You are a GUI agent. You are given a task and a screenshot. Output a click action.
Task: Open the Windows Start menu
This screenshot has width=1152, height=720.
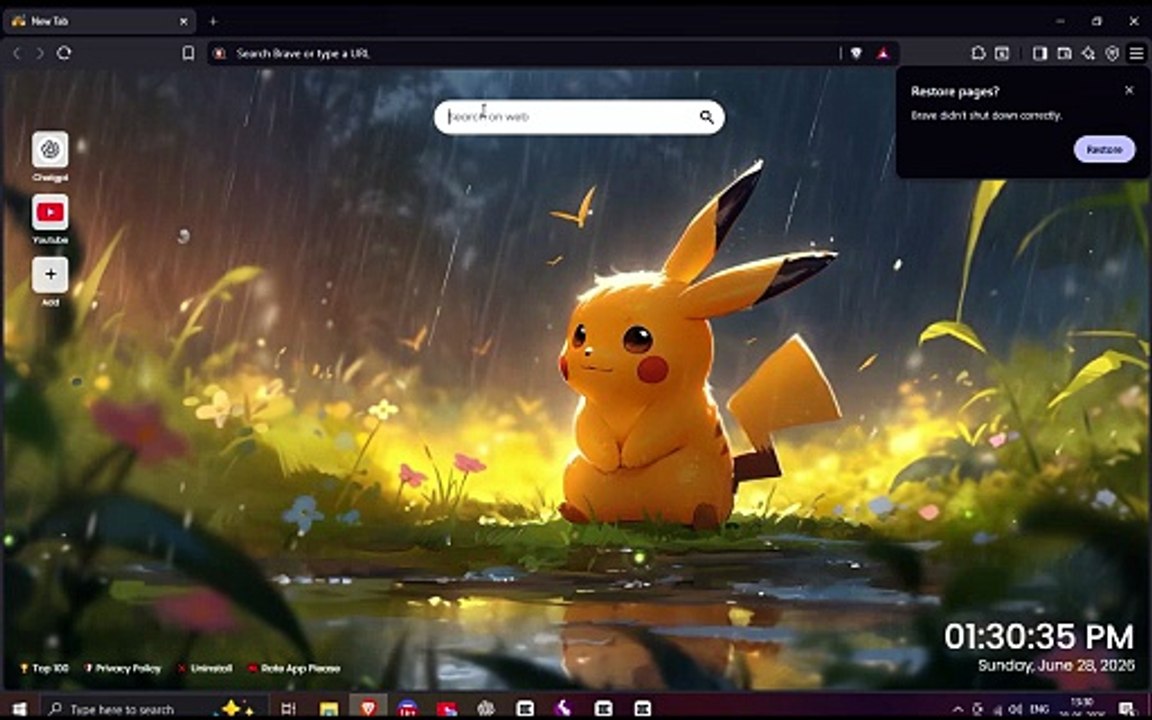point(19,708)
